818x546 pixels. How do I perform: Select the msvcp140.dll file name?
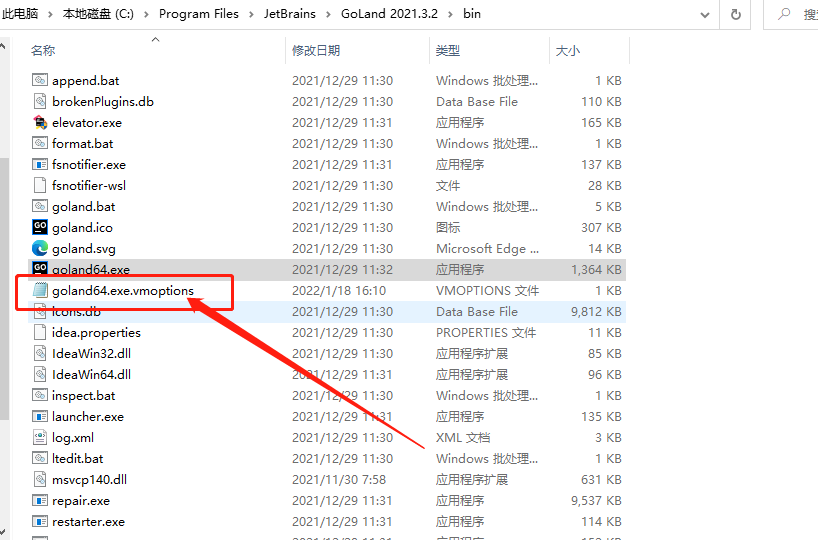pos(89,480)
